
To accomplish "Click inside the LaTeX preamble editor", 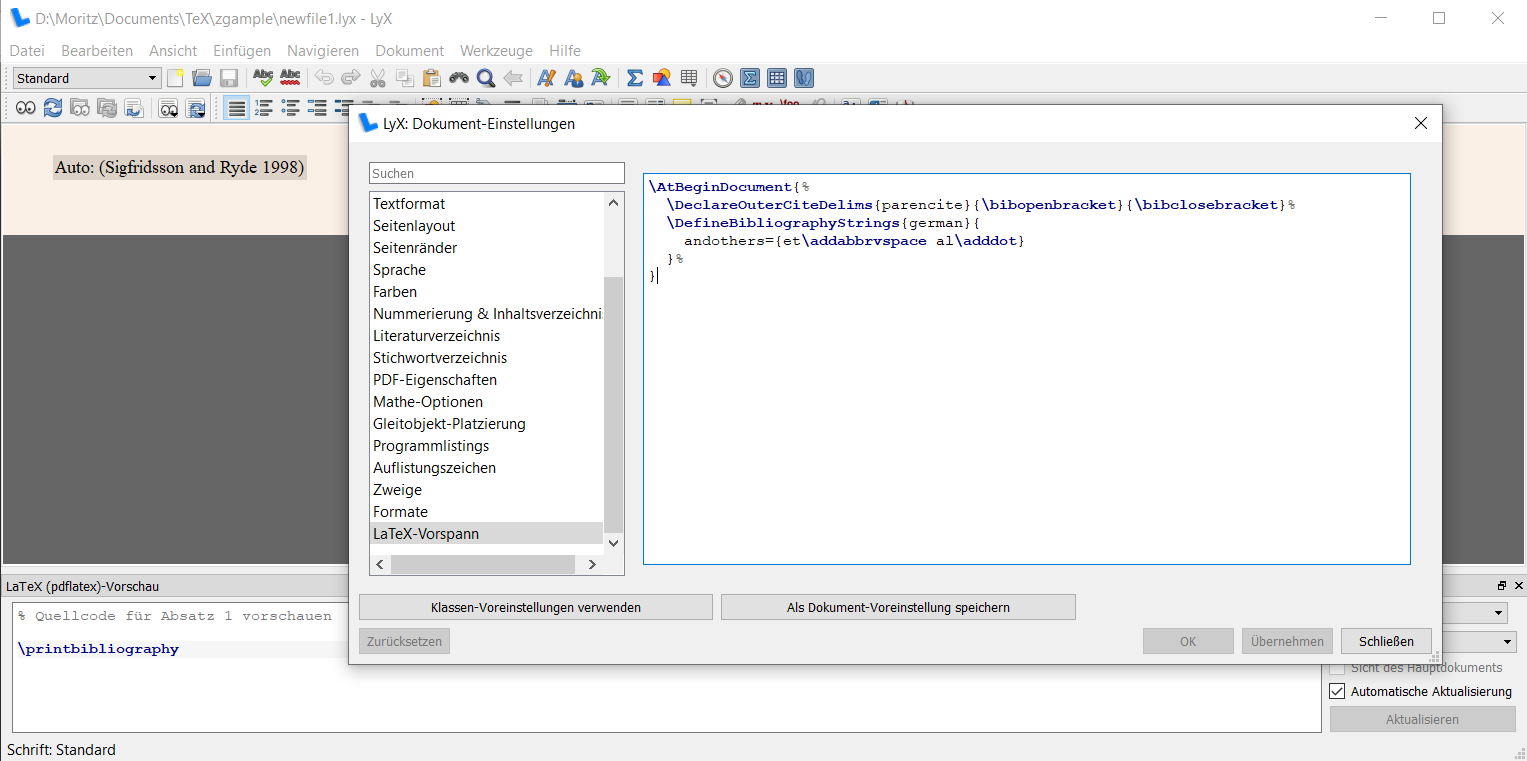I will [x=1027, y=369].
